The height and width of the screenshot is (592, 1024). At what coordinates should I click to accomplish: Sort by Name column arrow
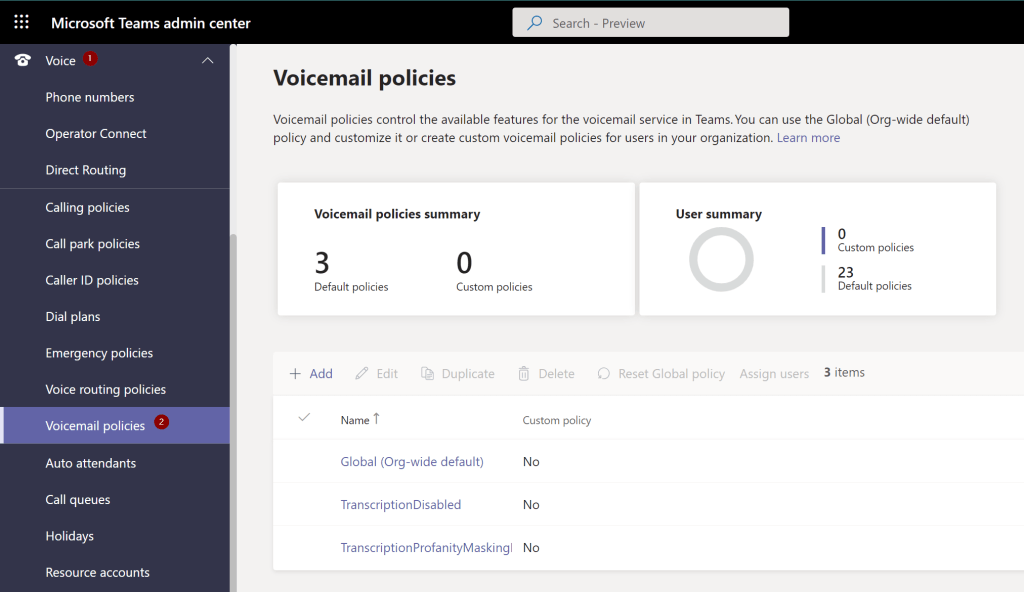pyautogui.click(x=376, y=419)
